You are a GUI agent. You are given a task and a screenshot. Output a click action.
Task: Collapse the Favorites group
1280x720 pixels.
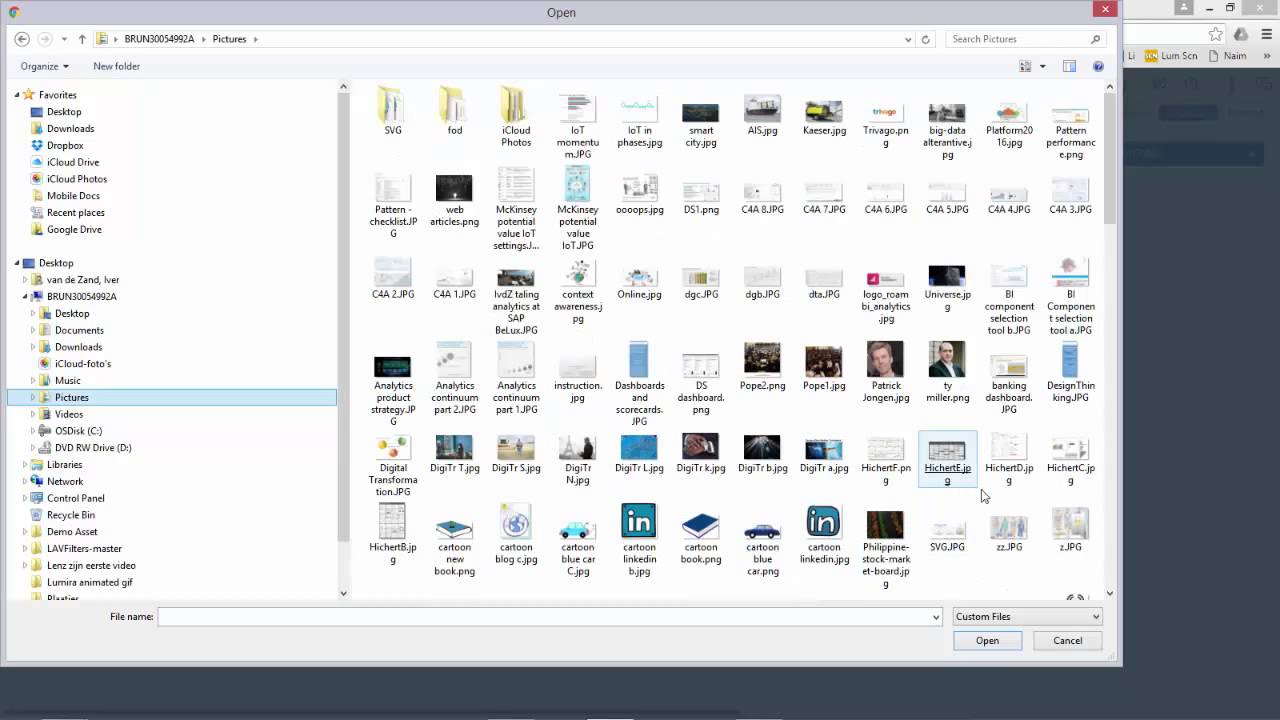[x=17, y=95]
